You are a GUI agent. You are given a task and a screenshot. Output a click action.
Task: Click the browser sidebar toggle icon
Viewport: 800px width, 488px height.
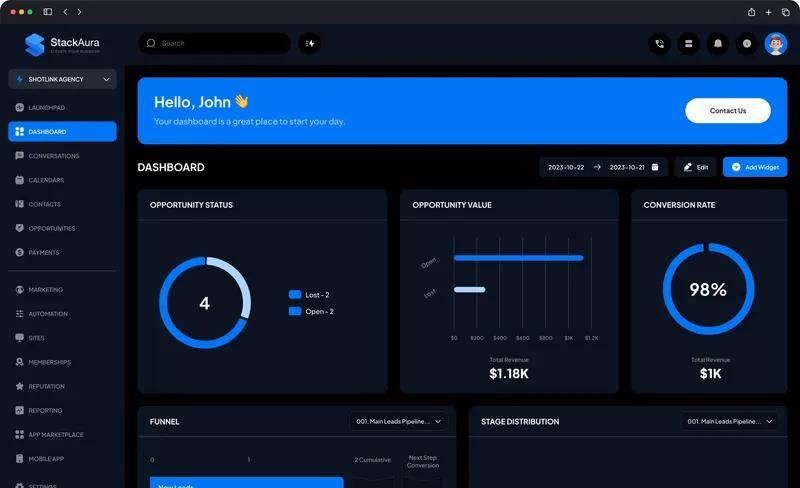47,12
